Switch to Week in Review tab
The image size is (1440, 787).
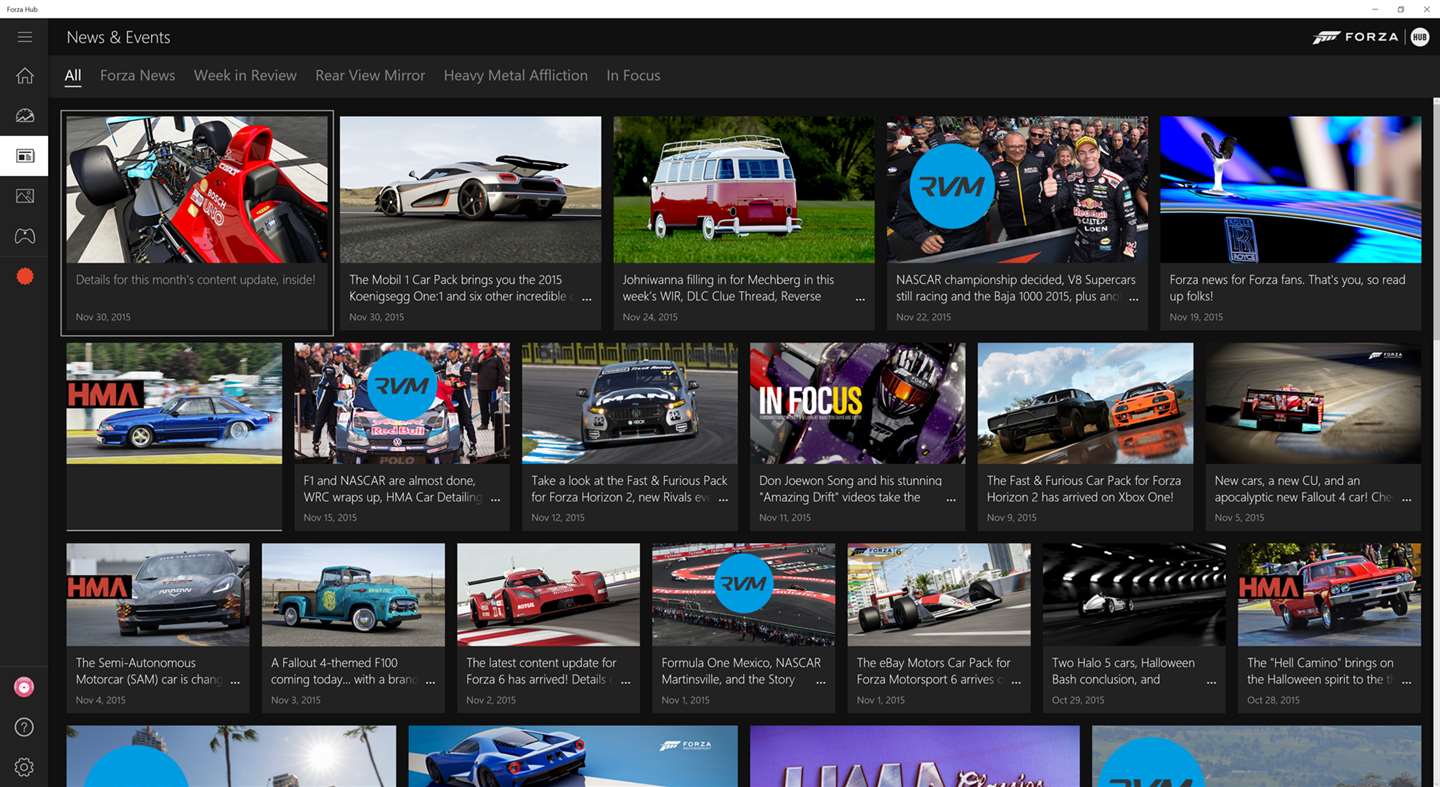pyautogui.click(x=245, y=75)
